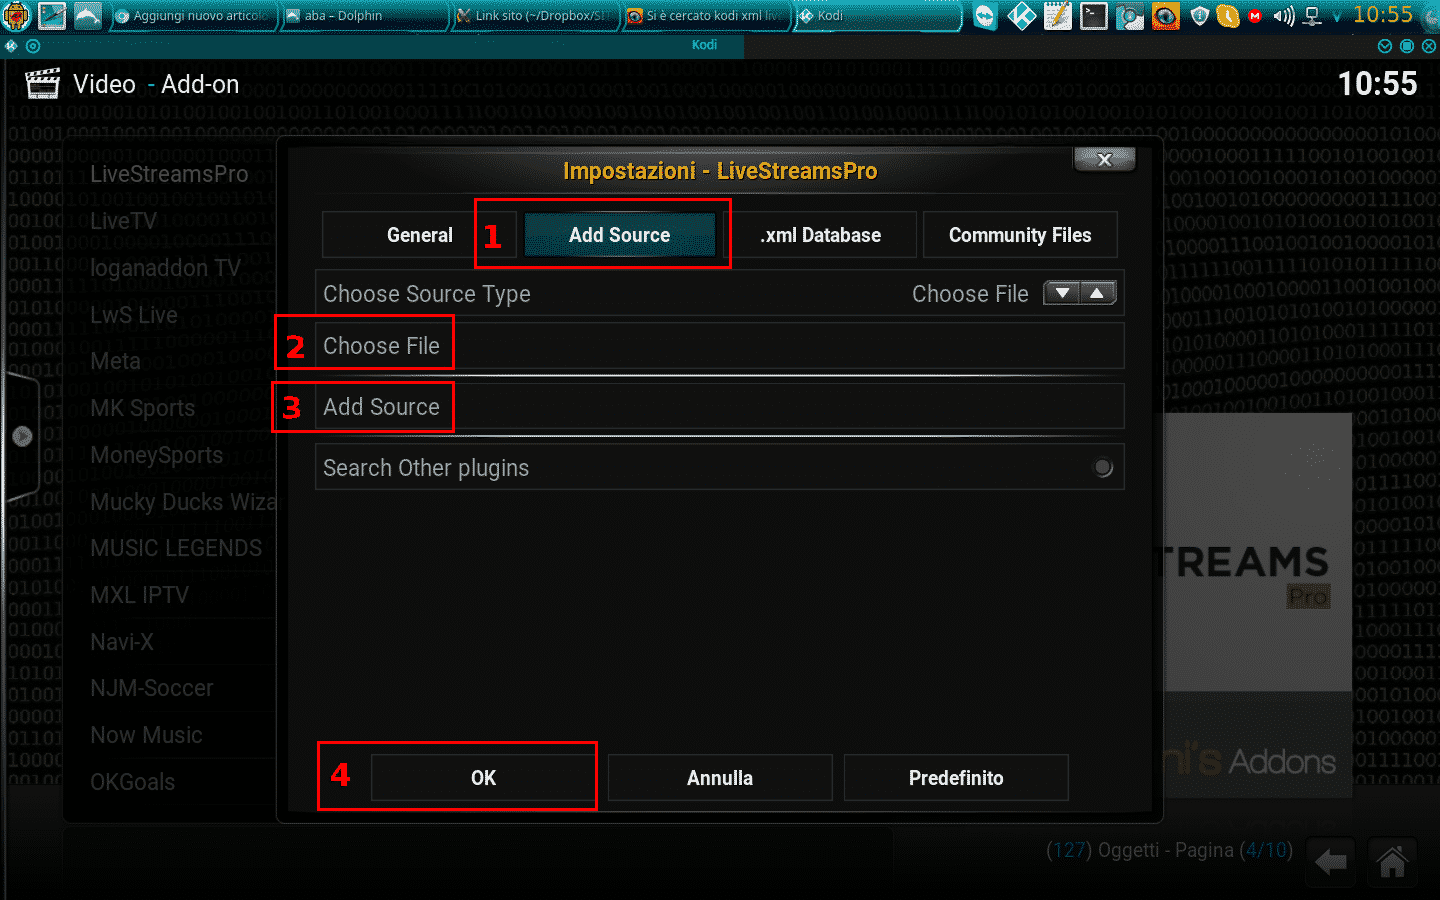Return to the Kodi home screen
The height and width of the screenshot is (900, 1440).
click(x=1392, y=862)
